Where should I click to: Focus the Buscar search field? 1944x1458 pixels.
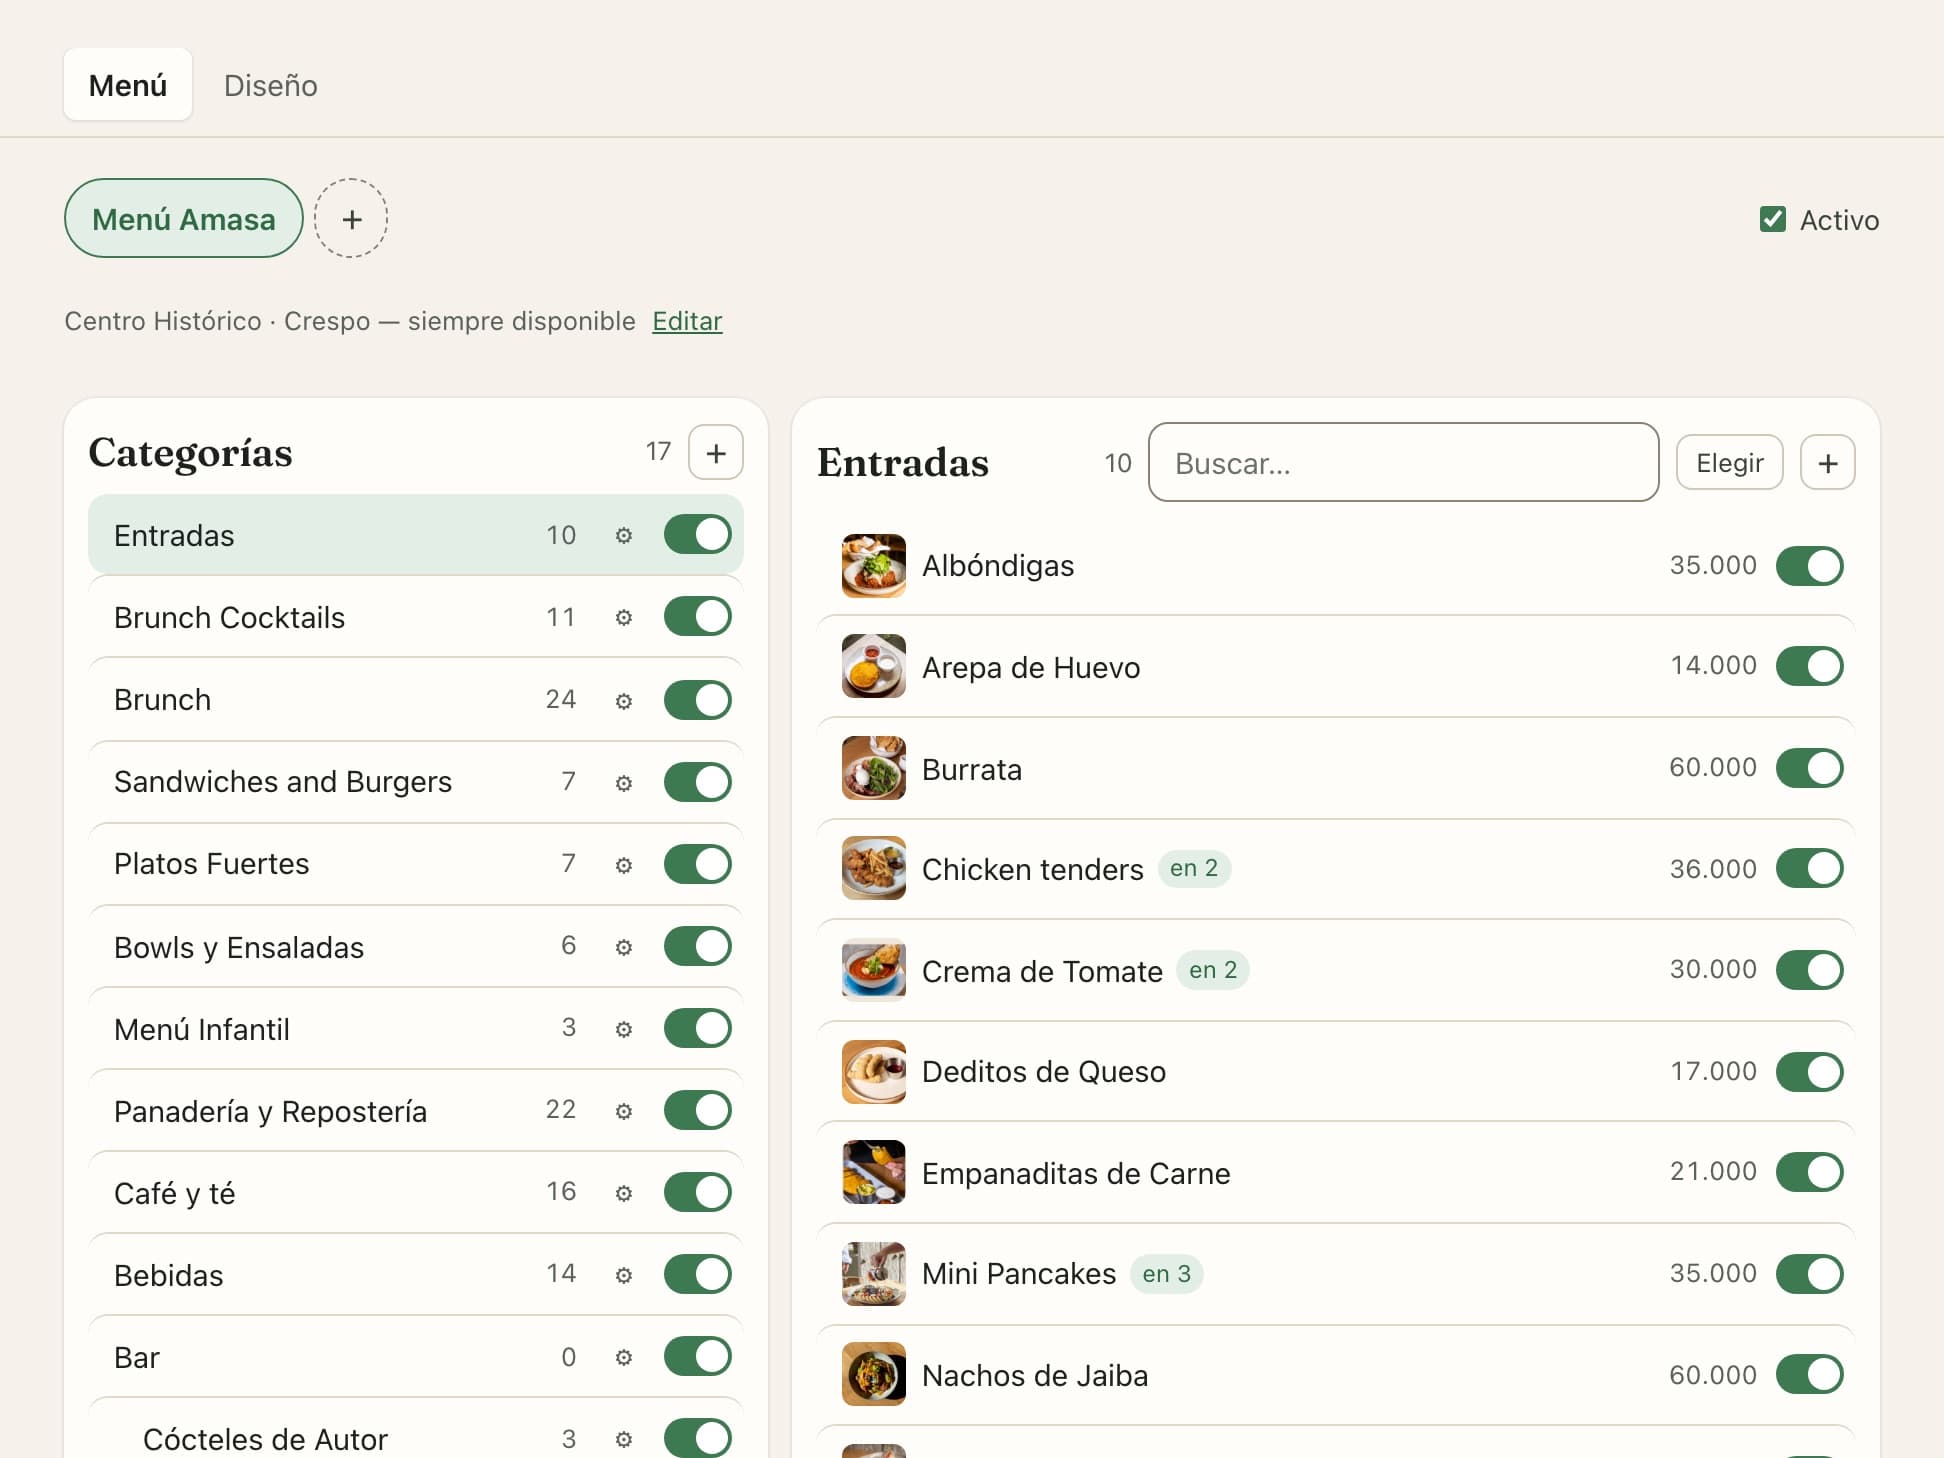[x=1403, y=463]
